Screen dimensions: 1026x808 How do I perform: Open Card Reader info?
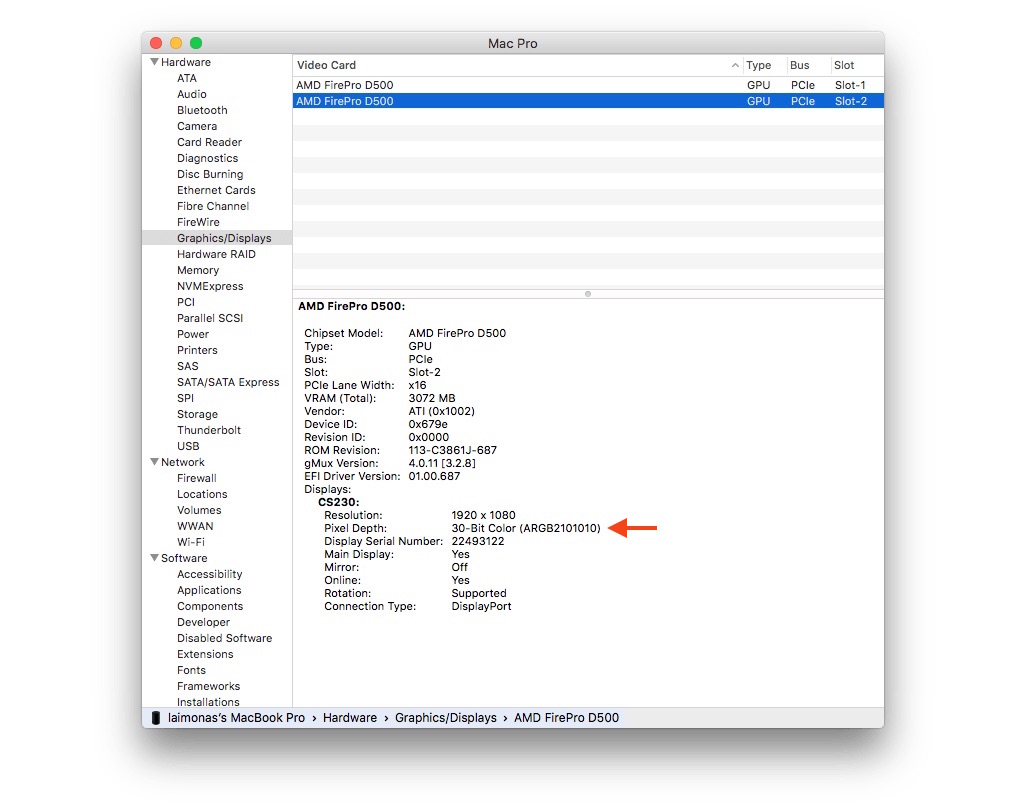209,142
